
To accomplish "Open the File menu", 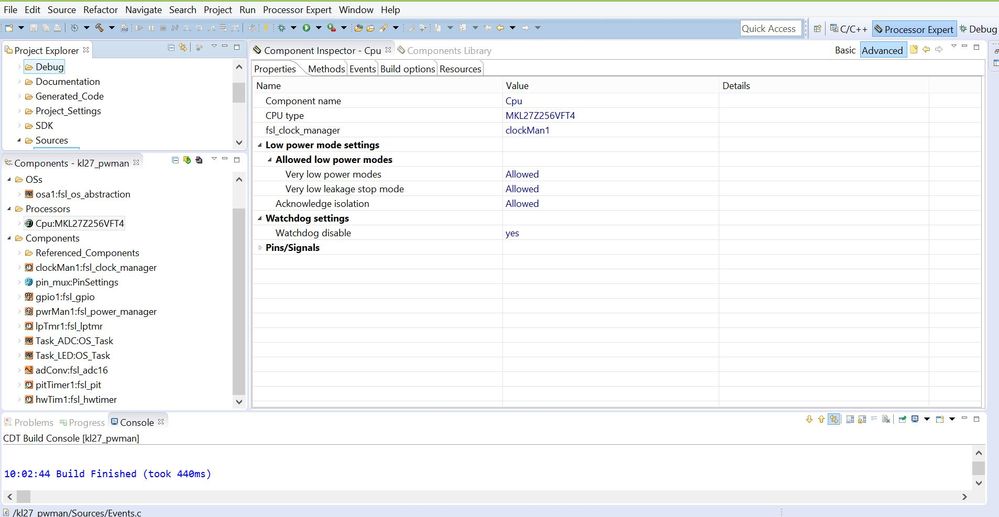I will point(10,10).
